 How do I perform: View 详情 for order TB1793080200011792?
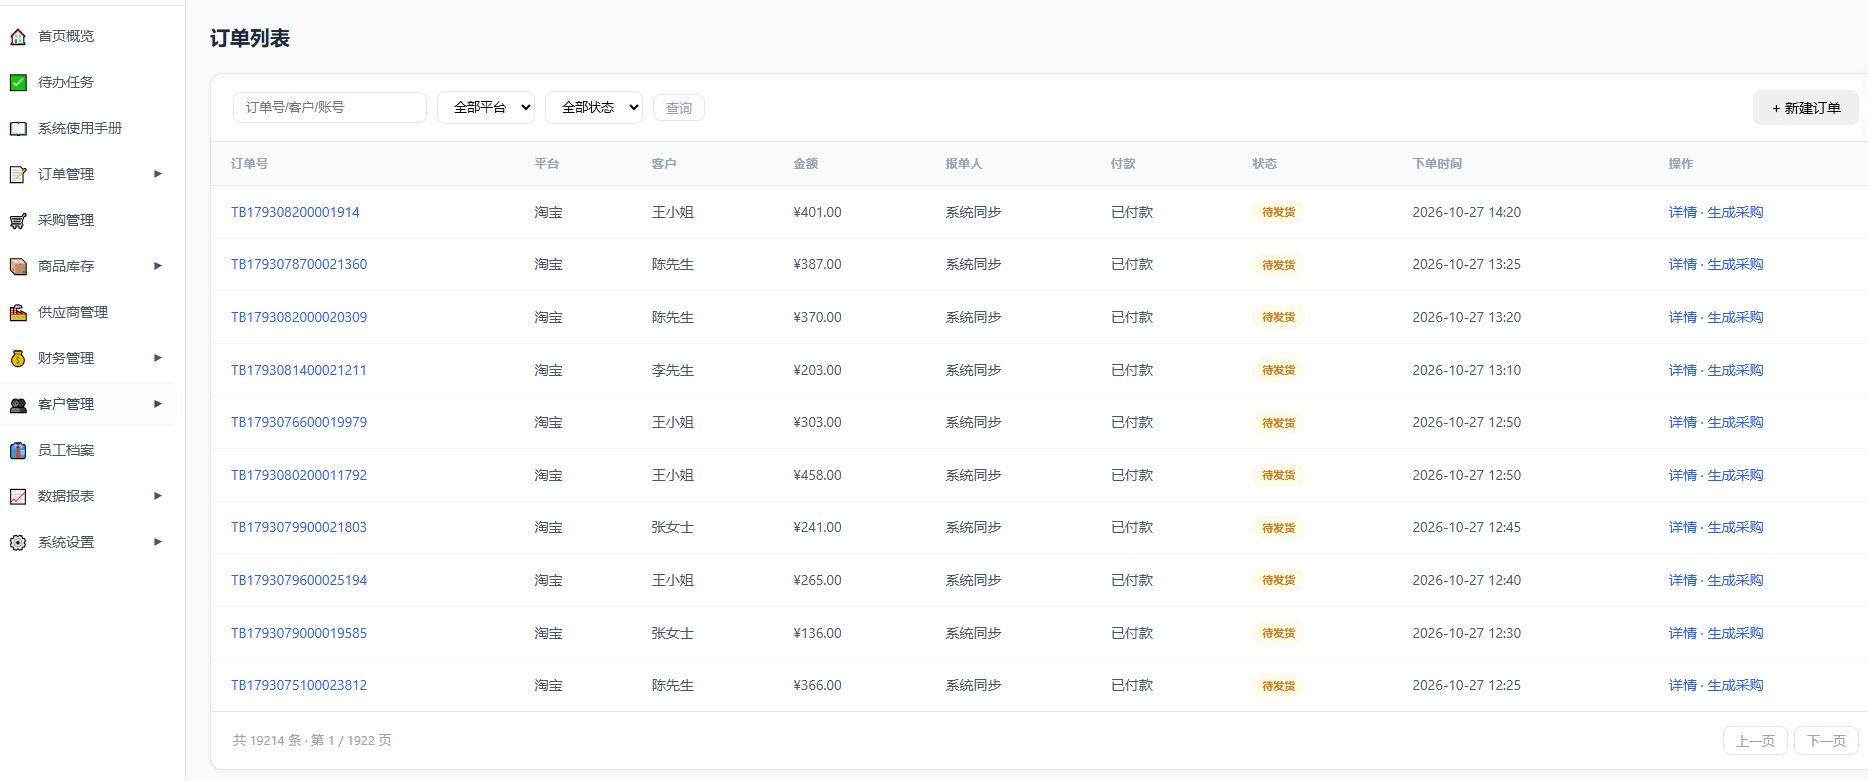pos(1682,475)
